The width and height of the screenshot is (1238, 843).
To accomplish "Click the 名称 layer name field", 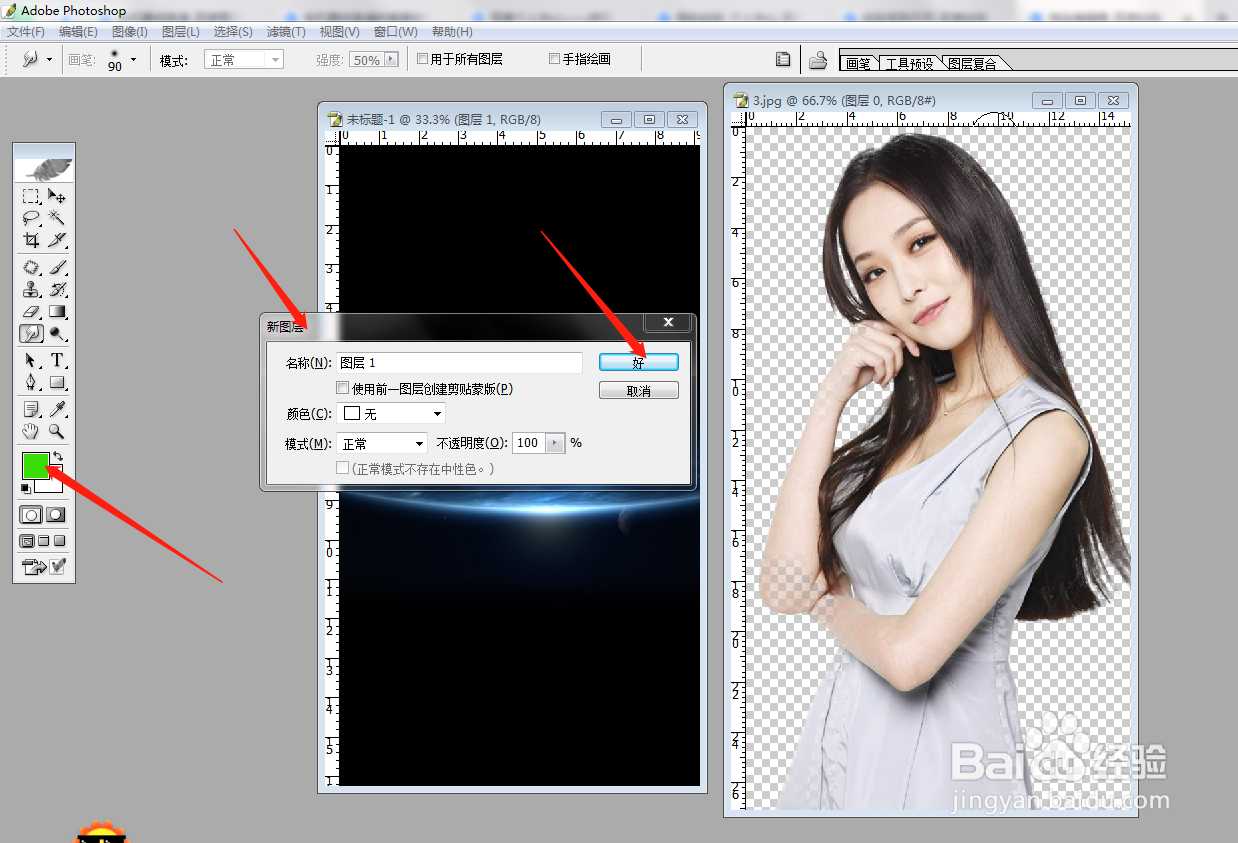I will click(459, 362).
